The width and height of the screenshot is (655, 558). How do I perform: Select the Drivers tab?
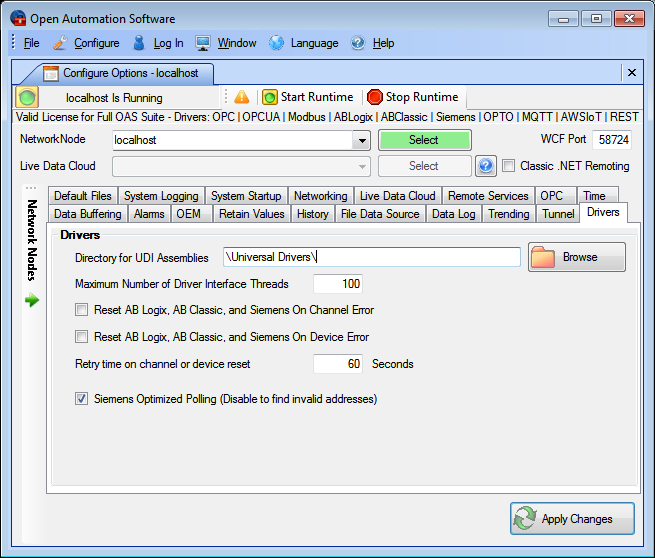click(x=603, y=212)
